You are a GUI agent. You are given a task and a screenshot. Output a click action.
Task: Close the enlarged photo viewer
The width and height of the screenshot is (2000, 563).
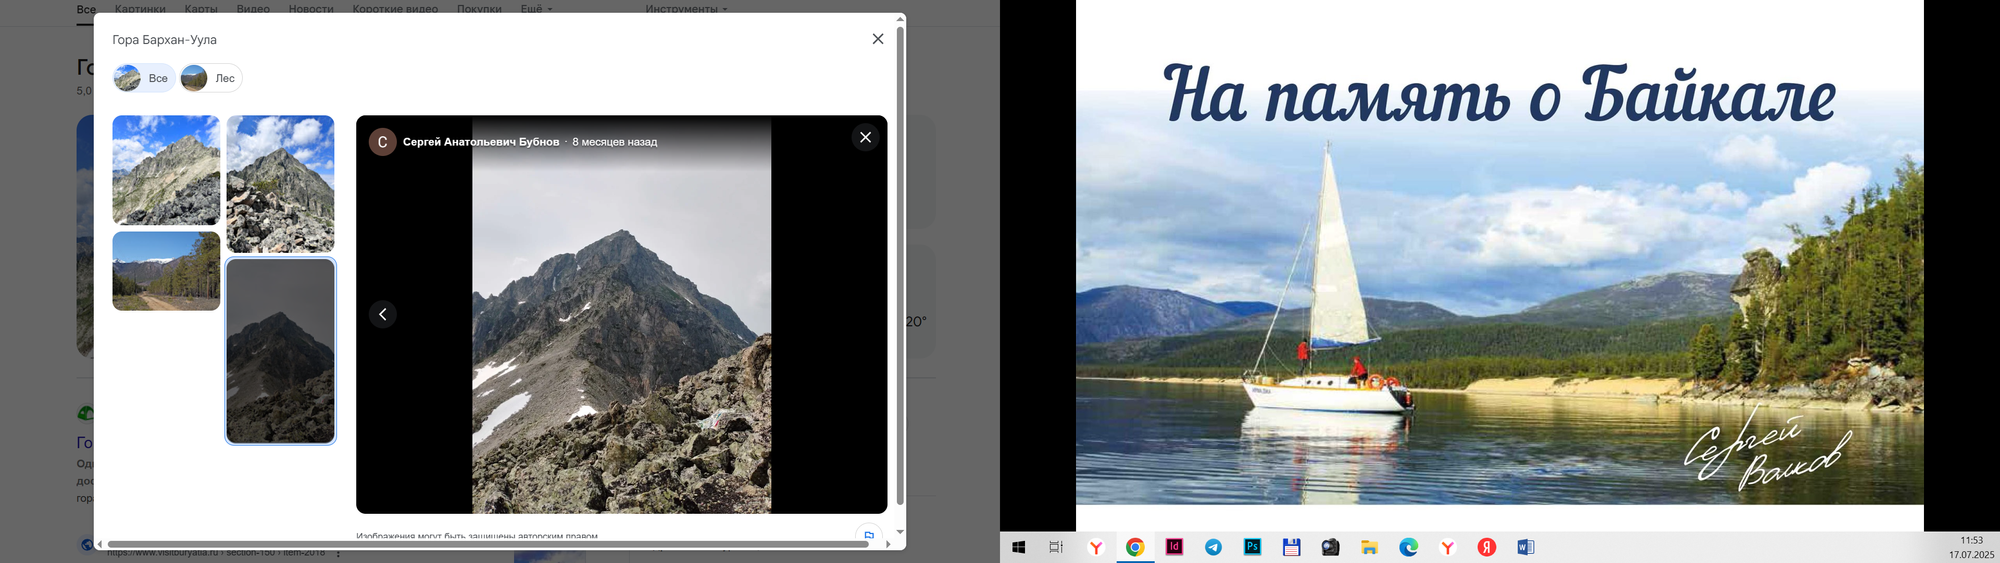pyautogui.click(x=866, y=137)
